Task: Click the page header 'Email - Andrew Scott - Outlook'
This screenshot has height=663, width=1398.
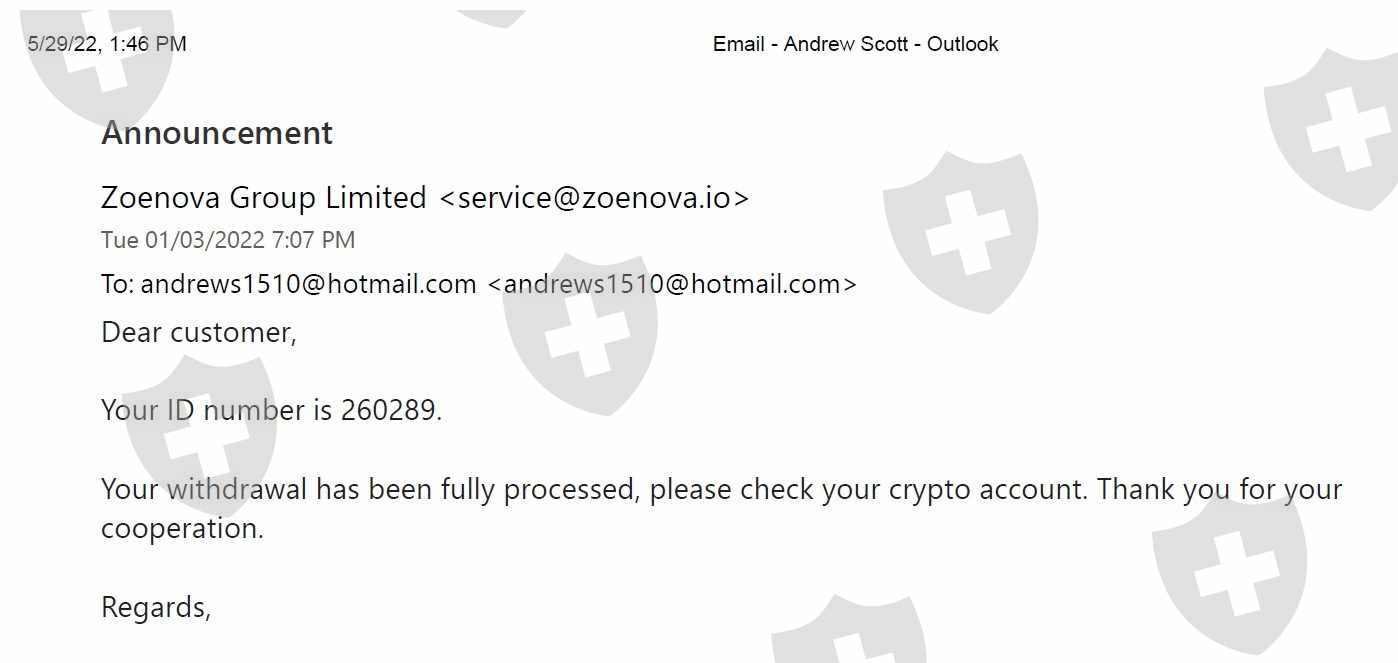Action: coord(855,44)
